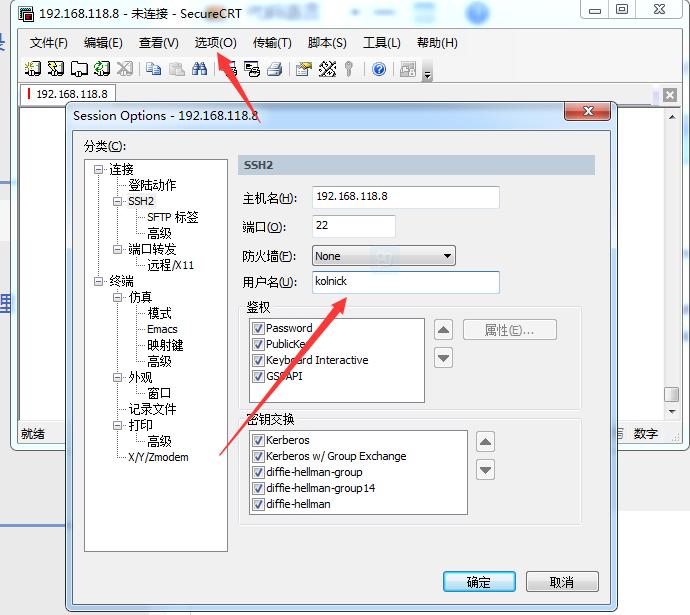Click the Reconnect green arrows icon
Viewport: 690px width, 615px height.
102,69
